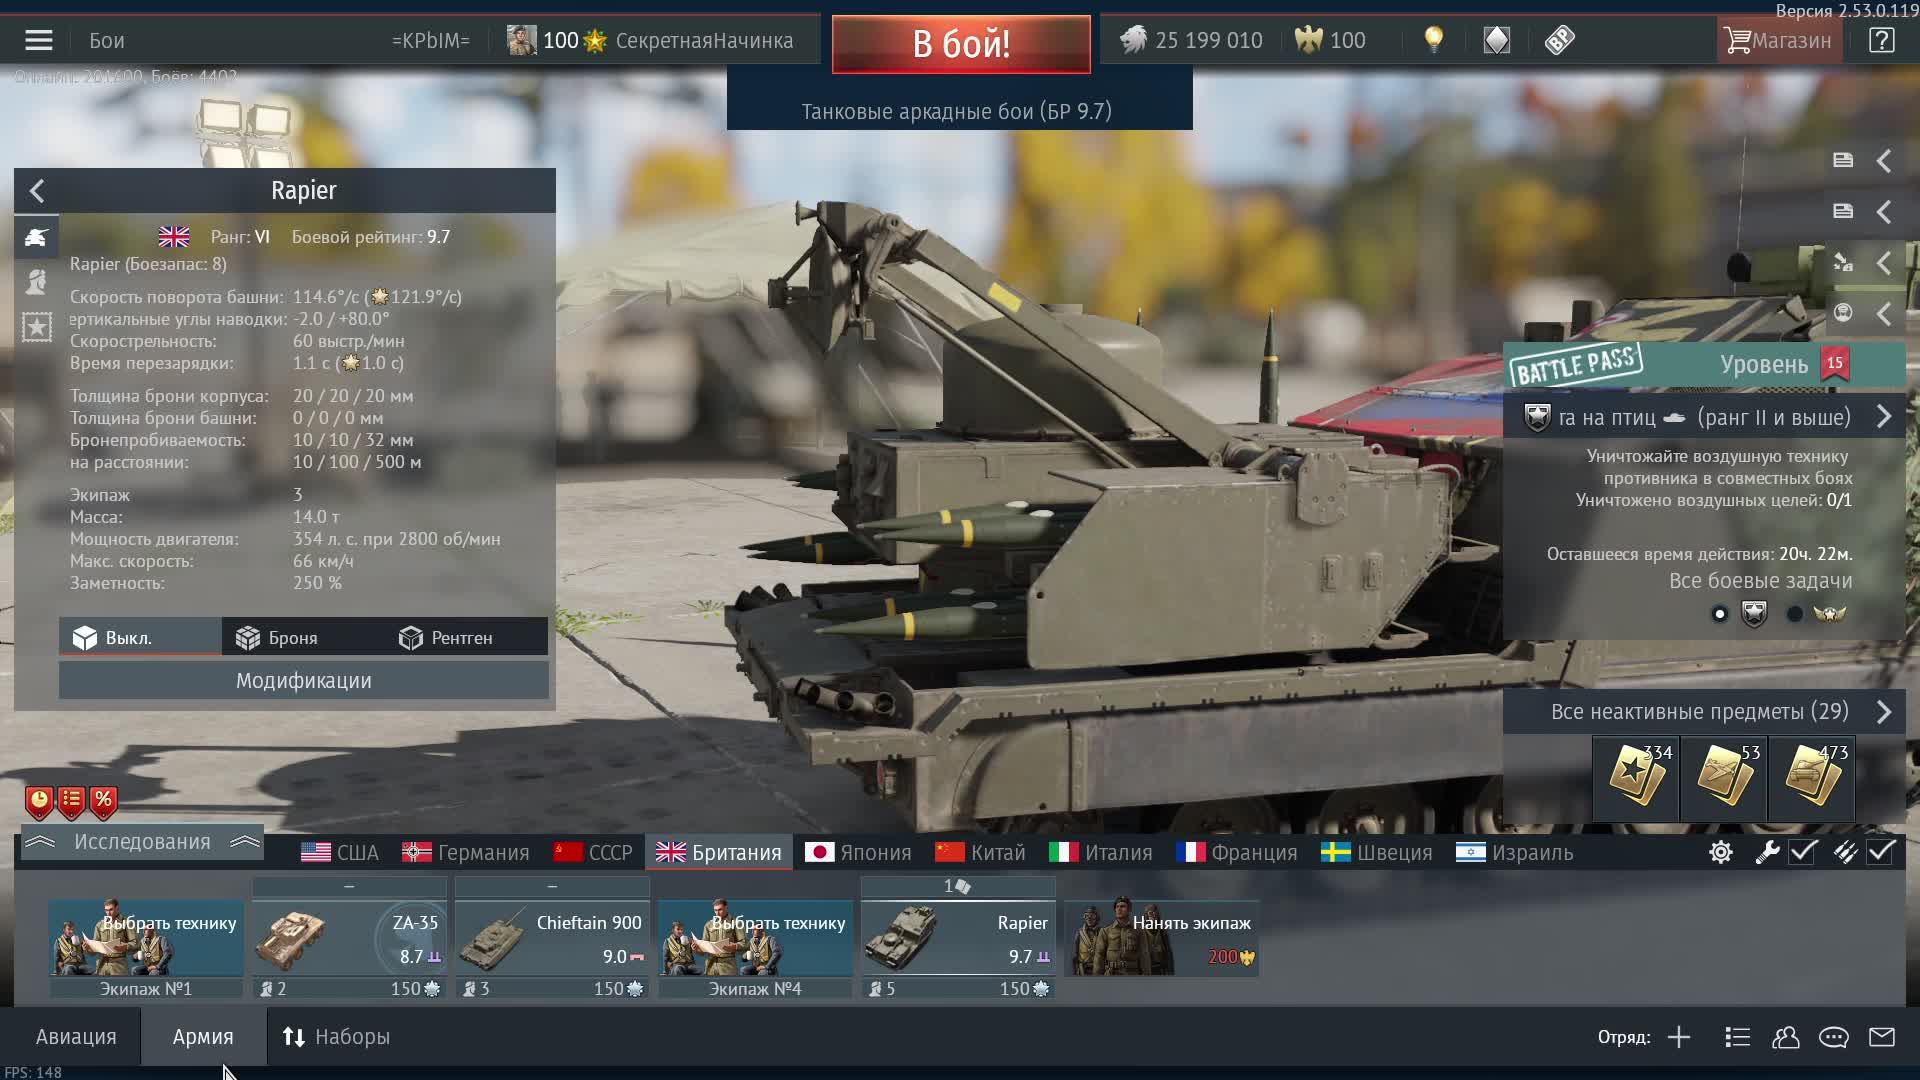Expand the Исследования research panel

[x=141, y=842]
